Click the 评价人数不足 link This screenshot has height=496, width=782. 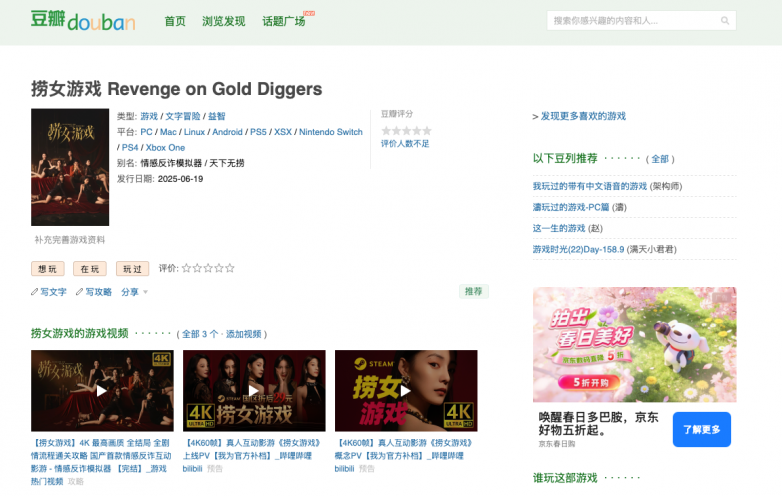point(405,144)
